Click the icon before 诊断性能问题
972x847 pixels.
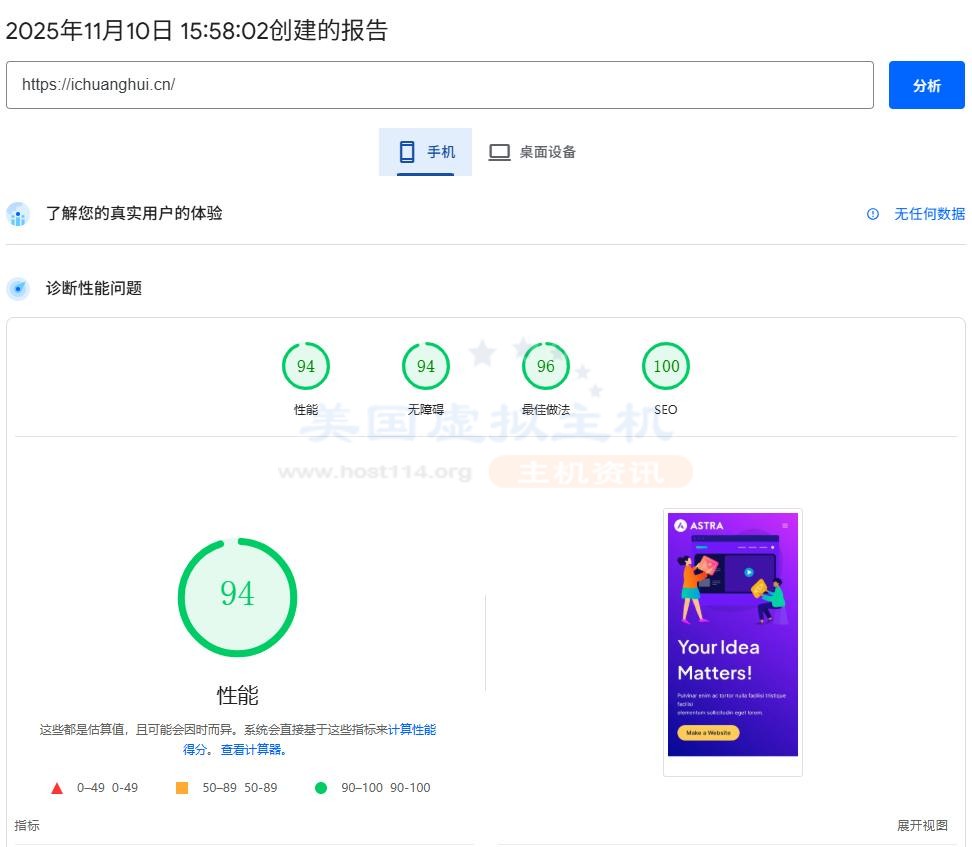point(18,288)
